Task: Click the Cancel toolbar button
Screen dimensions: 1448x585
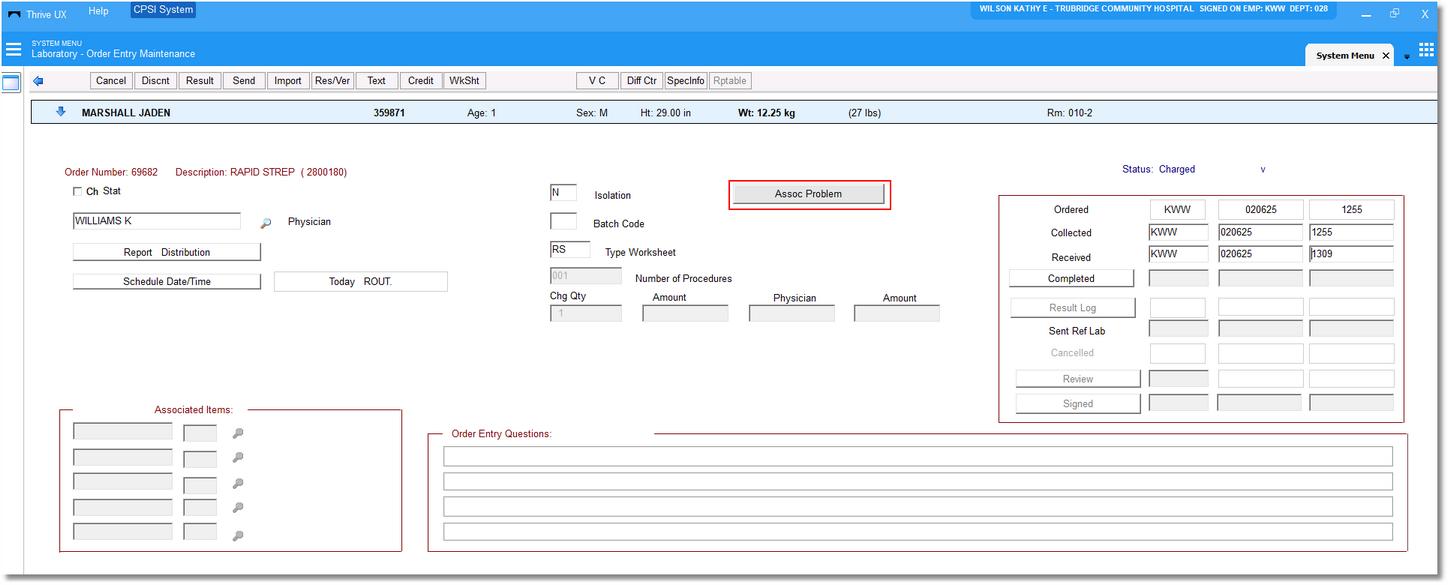Action: click(x=111, y=81)
